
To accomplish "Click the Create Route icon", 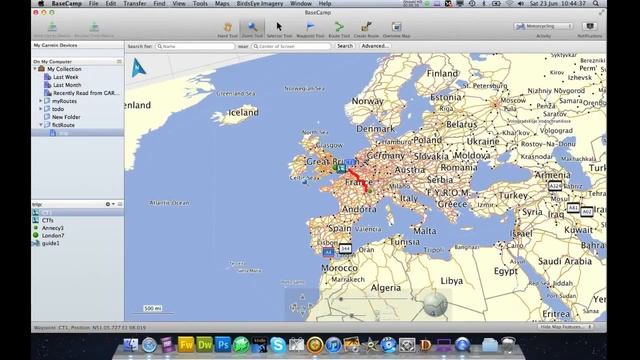I will pos(366,27).
